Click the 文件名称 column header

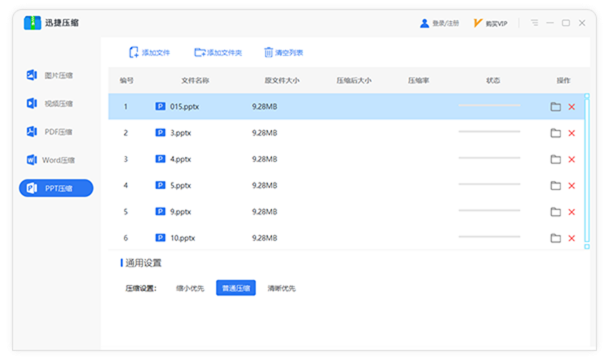click(x=195, y=81)
